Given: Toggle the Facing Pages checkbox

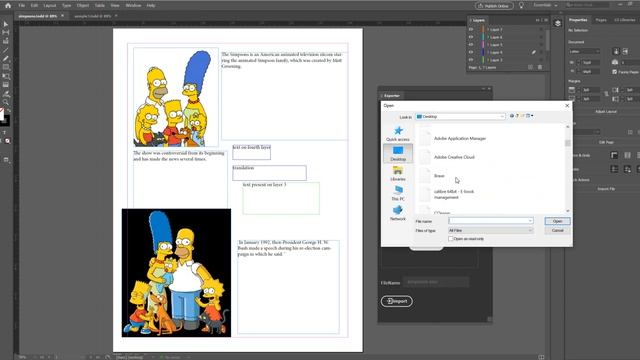Looking at the screenshot, I should 614,72.
